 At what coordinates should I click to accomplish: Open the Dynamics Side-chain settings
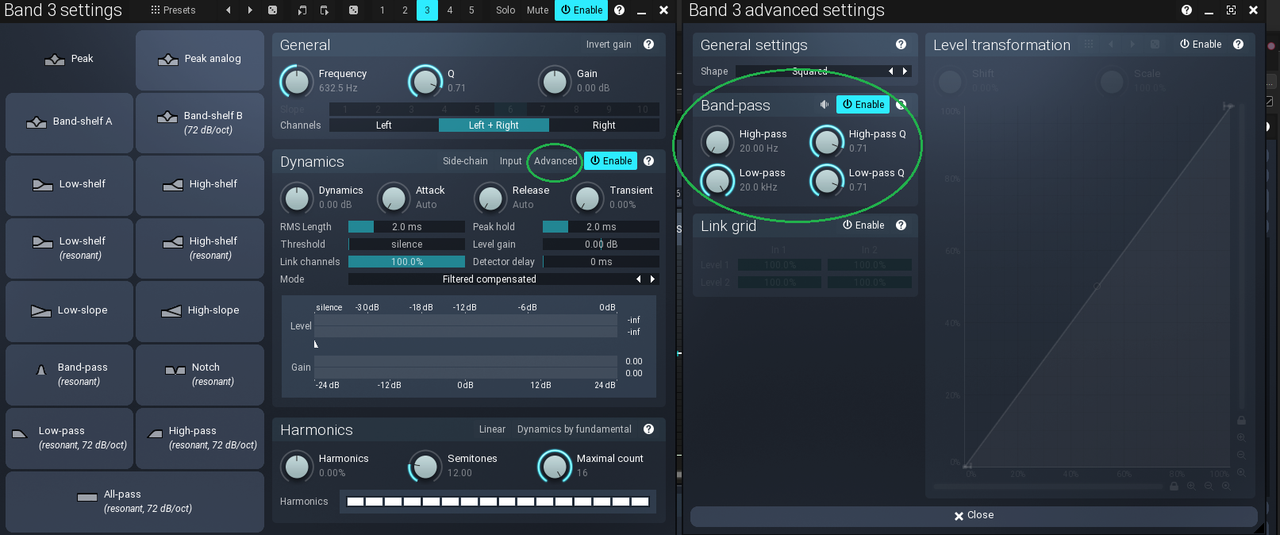465,161
